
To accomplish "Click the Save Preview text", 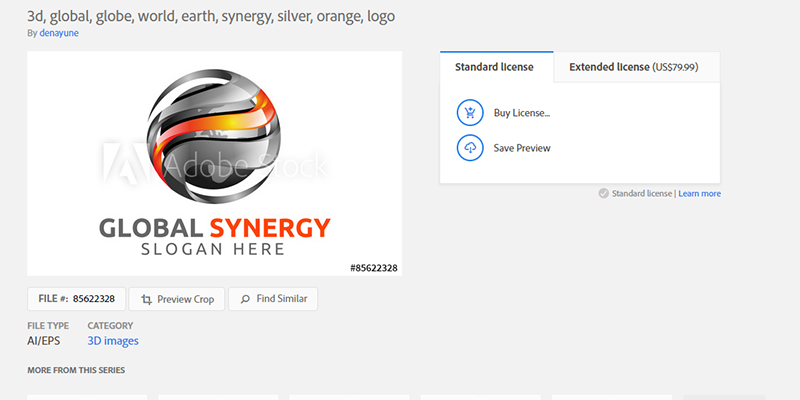I will coord(522,148).
